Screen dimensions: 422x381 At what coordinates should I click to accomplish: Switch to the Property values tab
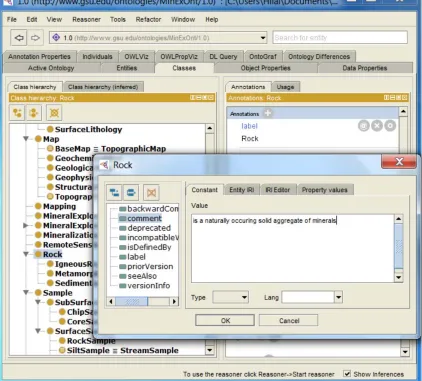pyautogui.click(x=324, y=190)
